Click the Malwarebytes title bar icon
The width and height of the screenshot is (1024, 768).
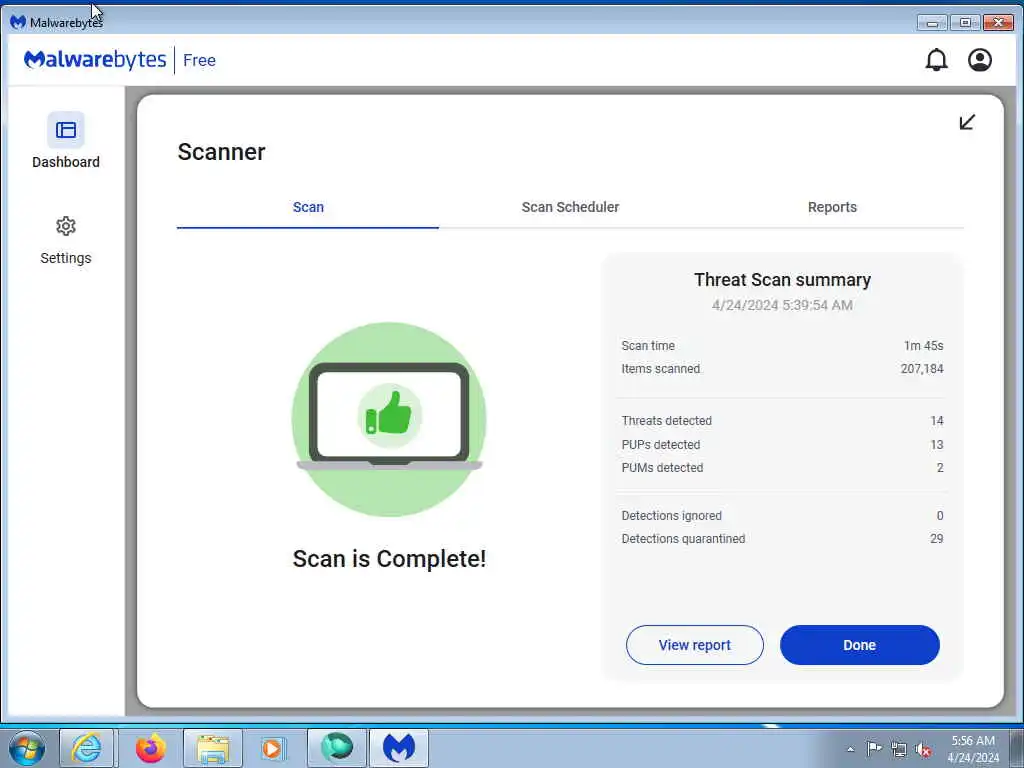[x=18, y=22]
